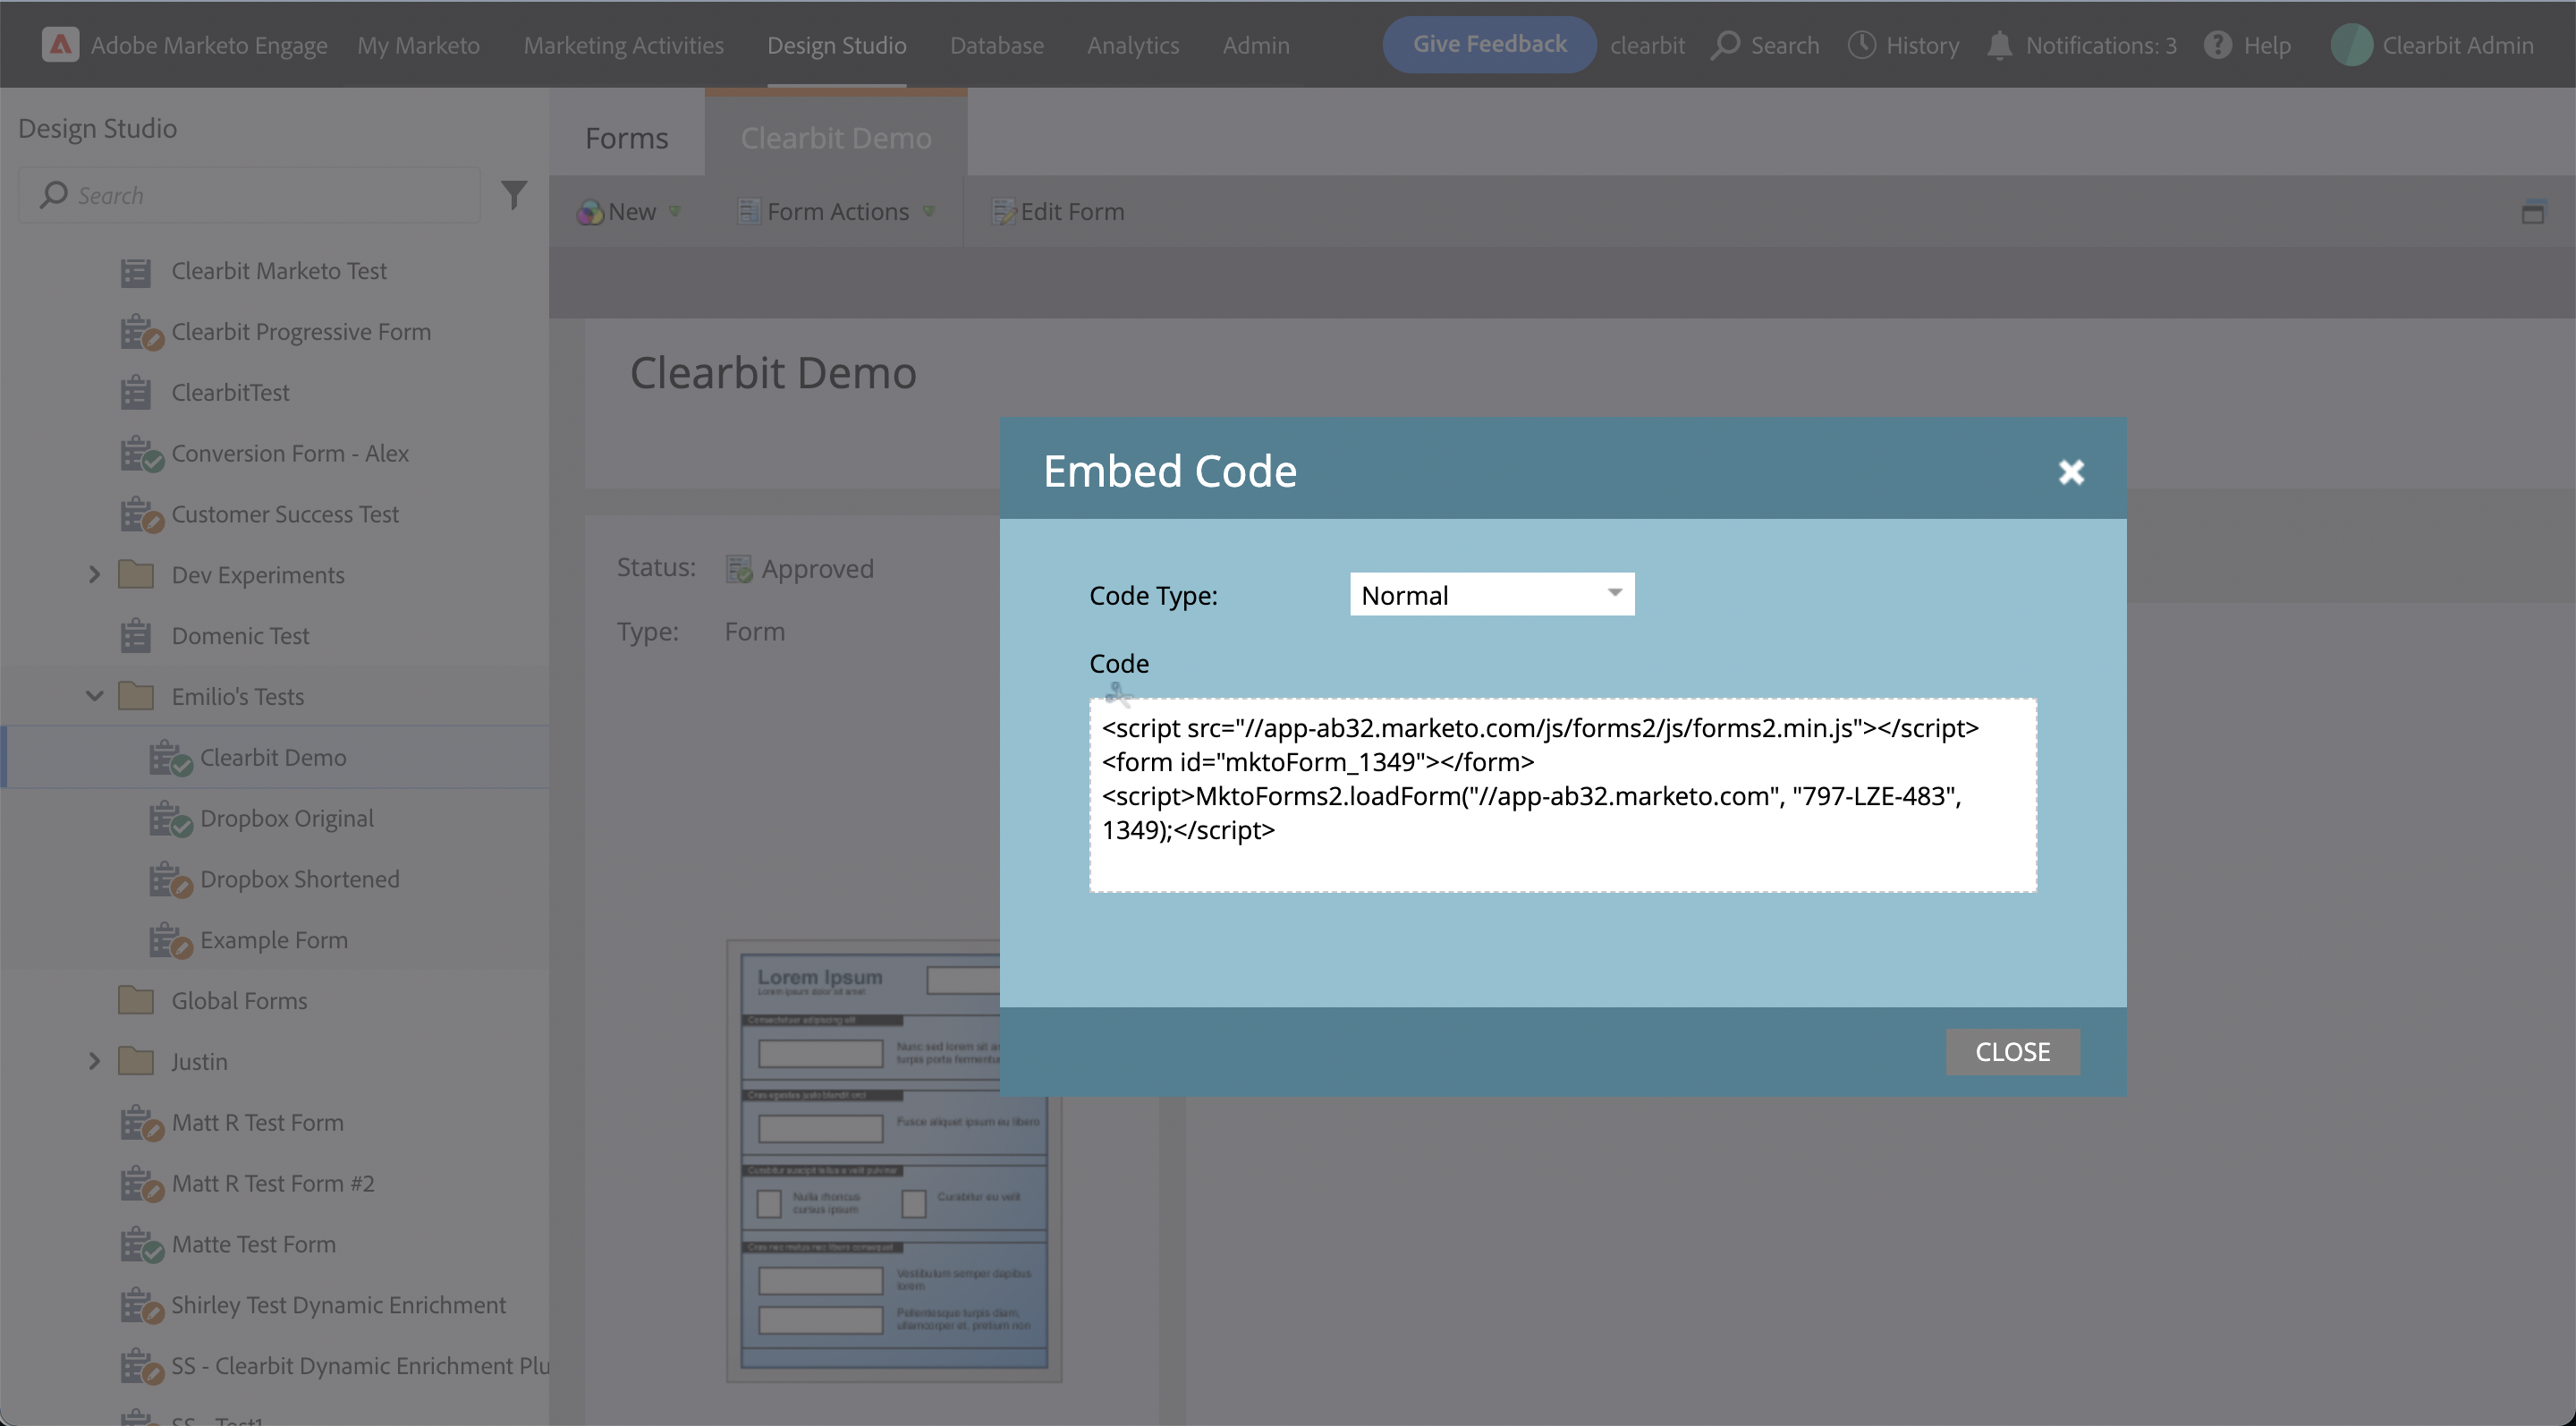Click the Clearbit Admin avatar icon
This screenshot has width=2576, height=1426.
(2351, 45)
